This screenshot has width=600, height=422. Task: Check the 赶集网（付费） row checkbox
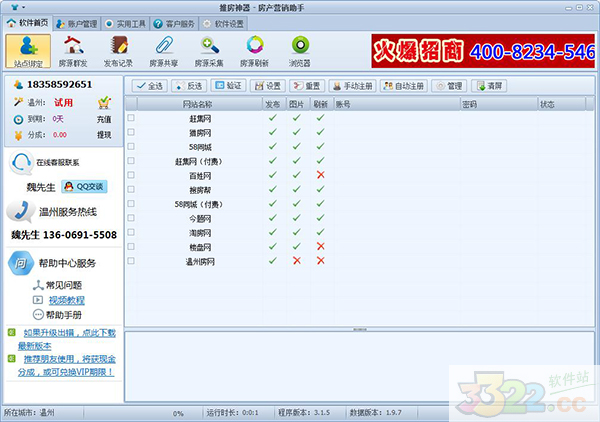pos(131,161)
